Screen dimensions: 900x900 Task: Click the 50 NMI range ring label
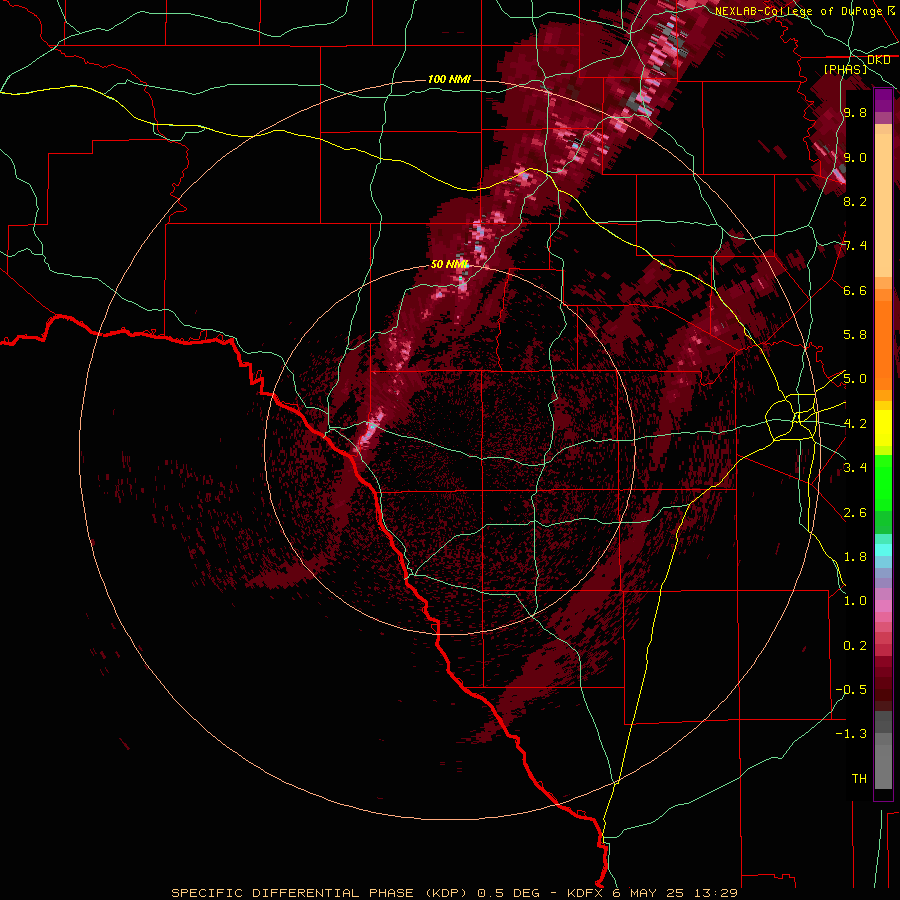point(449,264)
